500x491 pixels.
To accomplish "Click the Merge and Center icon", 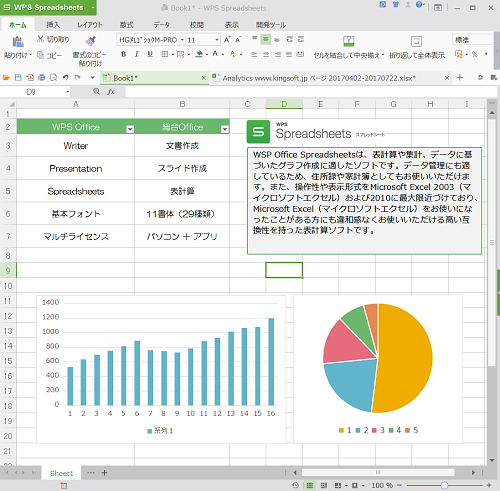I will tap(348, 41).
